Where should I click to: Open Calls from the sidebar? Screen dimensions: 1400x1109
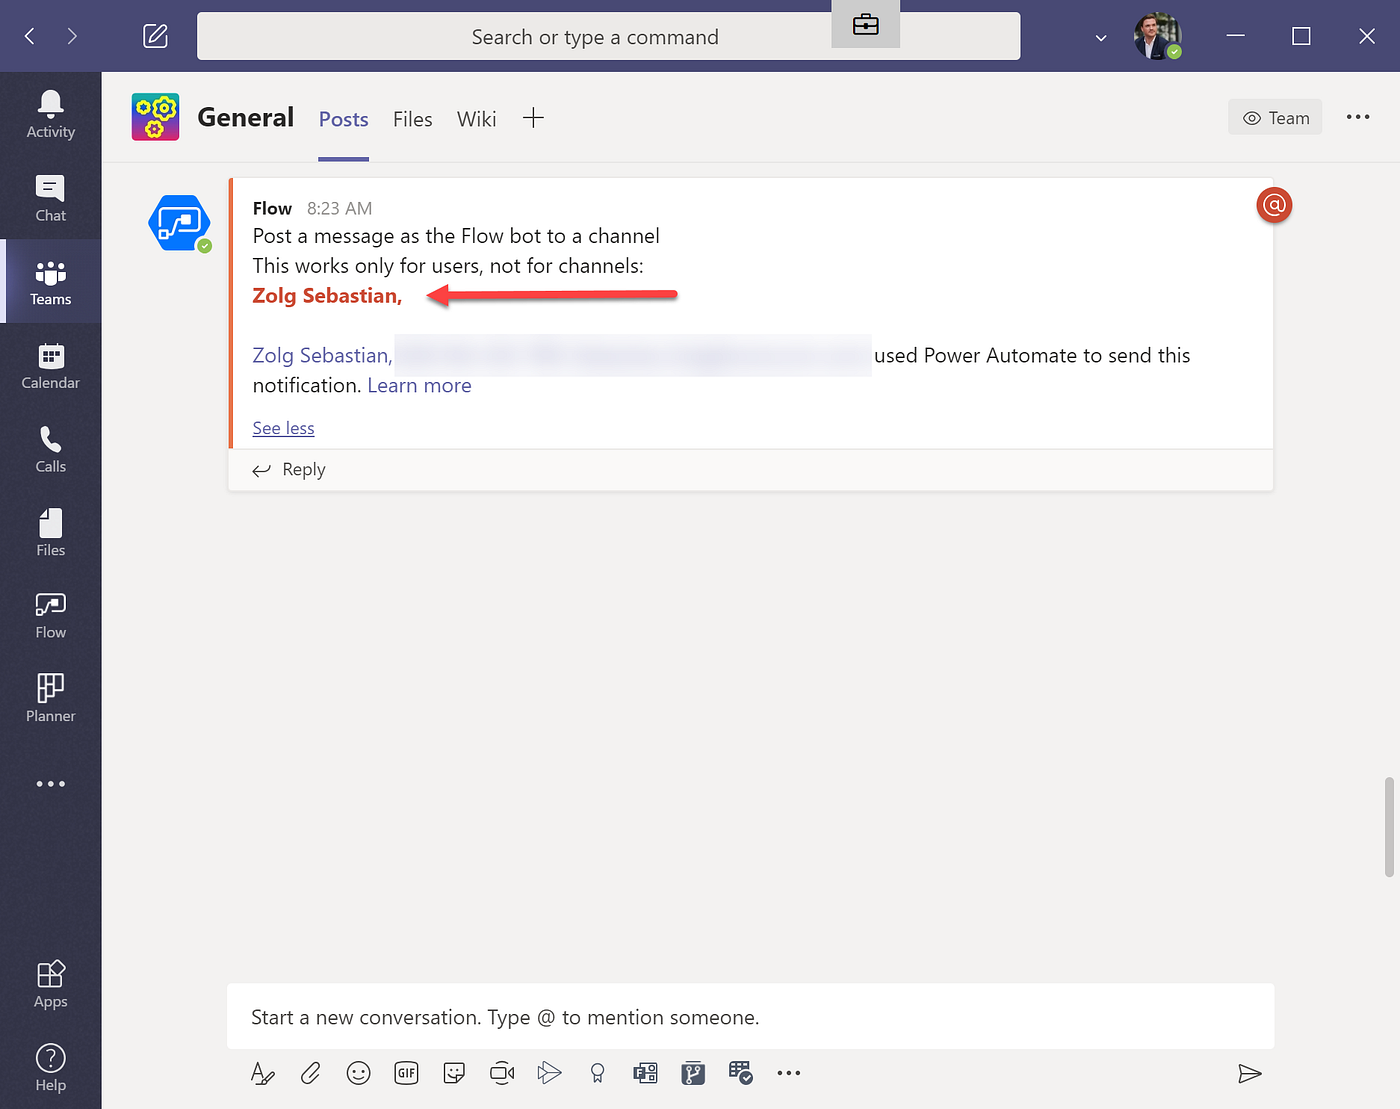(x=50, y=448)
